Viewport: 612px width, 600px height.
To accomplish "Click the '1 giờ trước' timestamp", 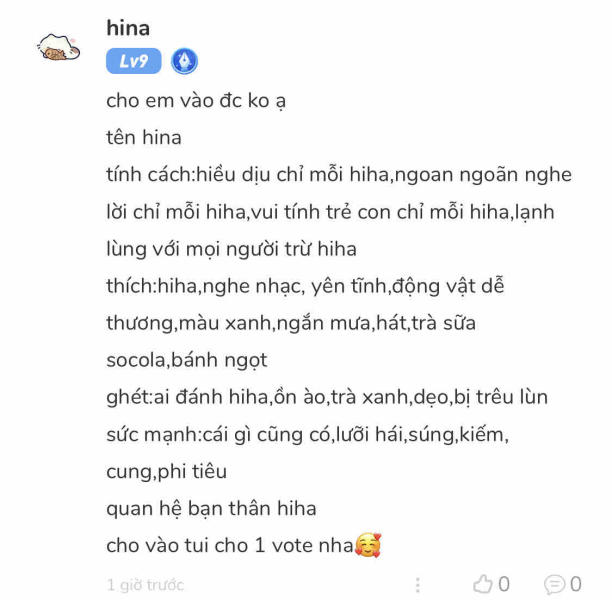I will 145,585.
